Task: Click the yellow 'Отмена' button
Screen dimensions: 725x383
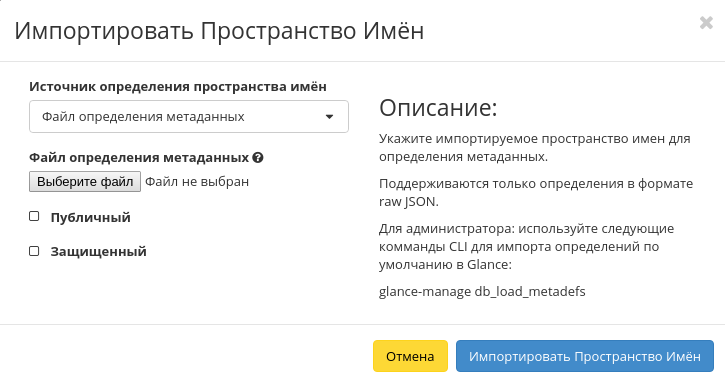Action: pos(410,356)
